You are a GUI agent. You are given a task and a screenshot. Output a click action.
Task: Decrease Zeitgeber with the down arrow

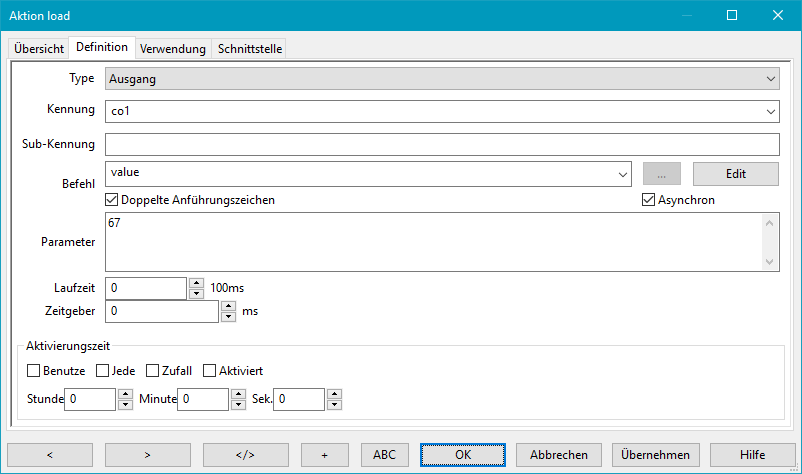[x=228, y=317]
